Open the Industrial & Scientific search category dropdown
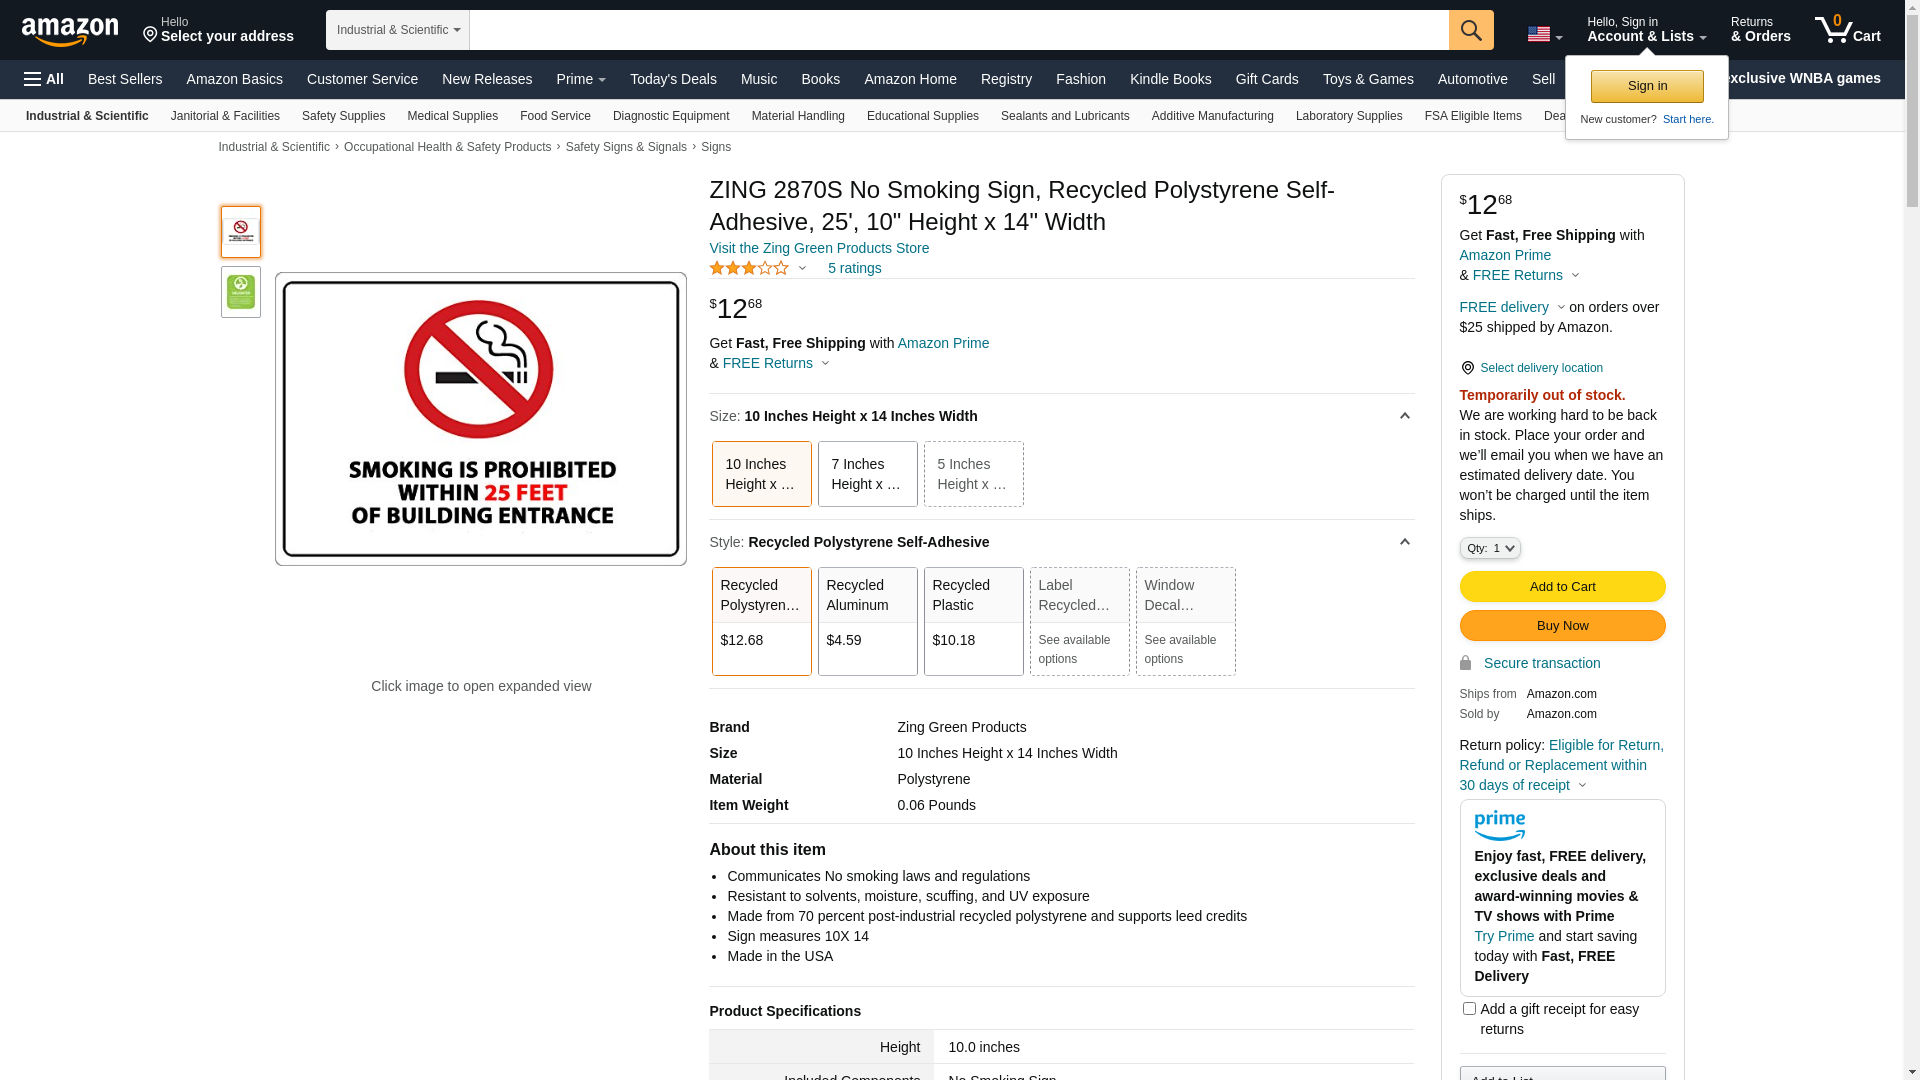 point(398,30)
